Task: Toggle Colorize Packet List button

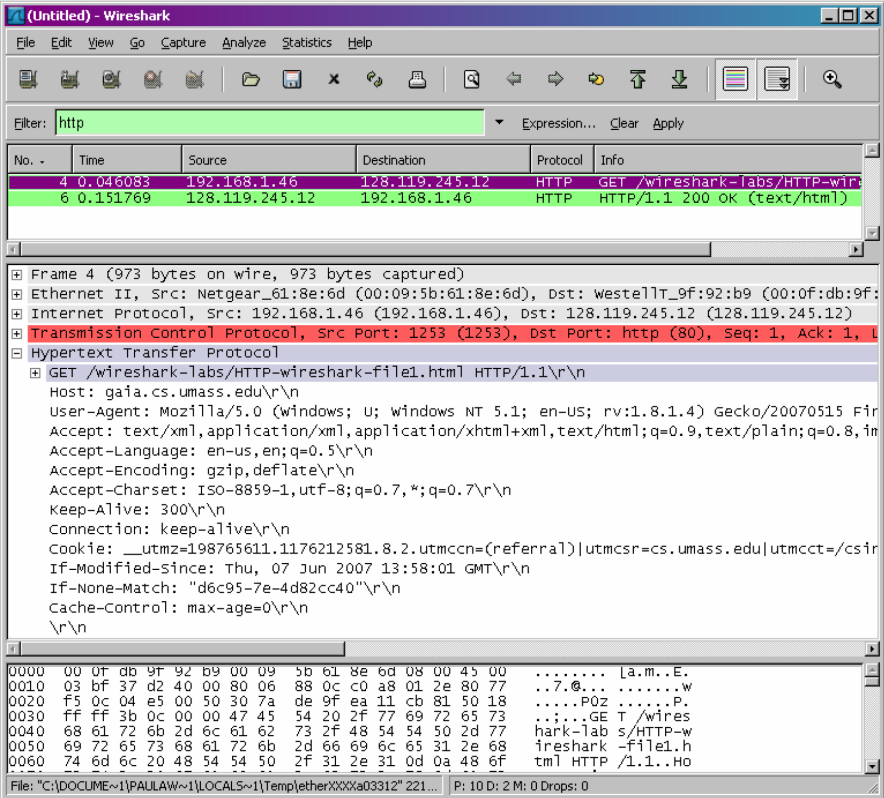Action: (735, 79)
